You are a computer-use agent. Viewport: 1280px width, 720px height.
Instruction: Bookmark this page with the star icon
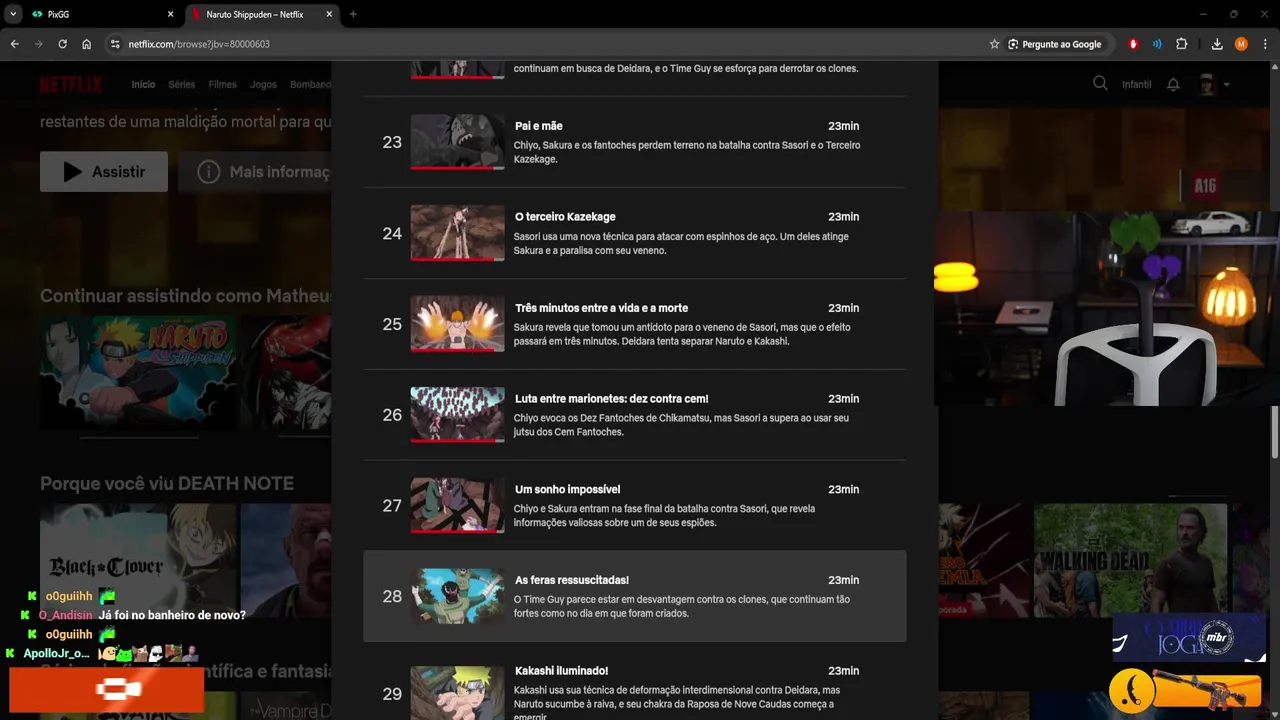[x=994, y=44]
